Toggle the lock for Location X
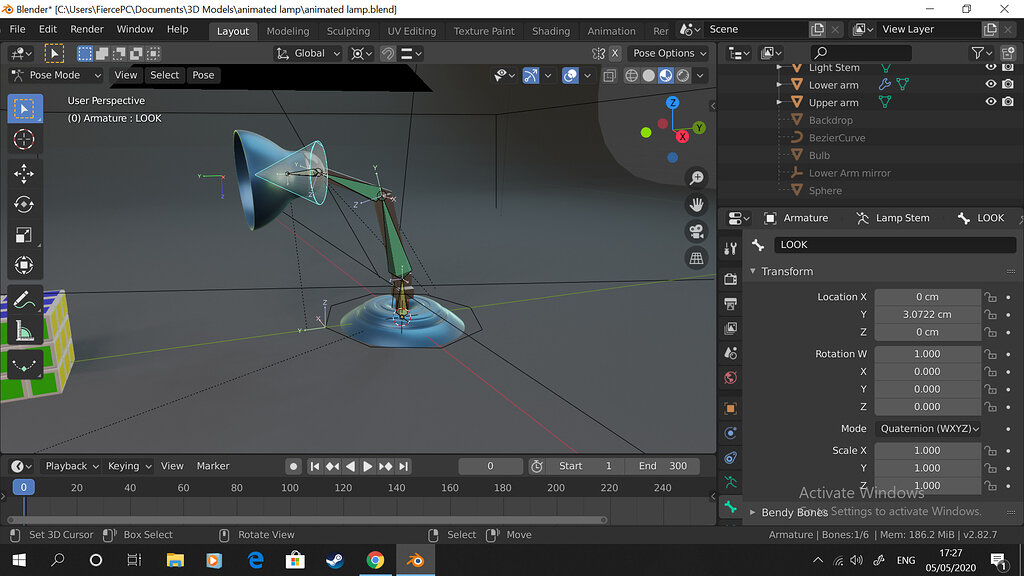The width and height of the screenshot is (1024, 576). (990, 297)
